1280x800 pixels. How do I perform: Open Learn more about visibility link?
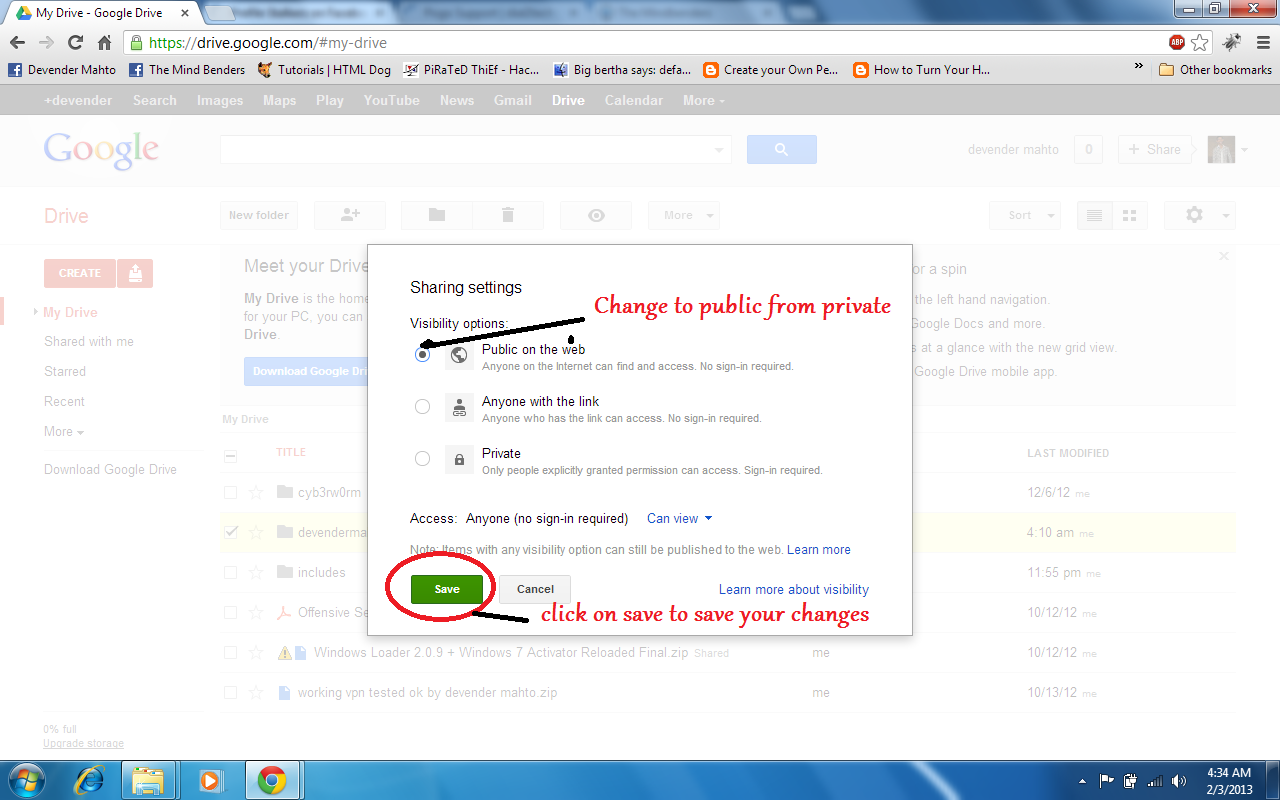(x=794, y=590)
